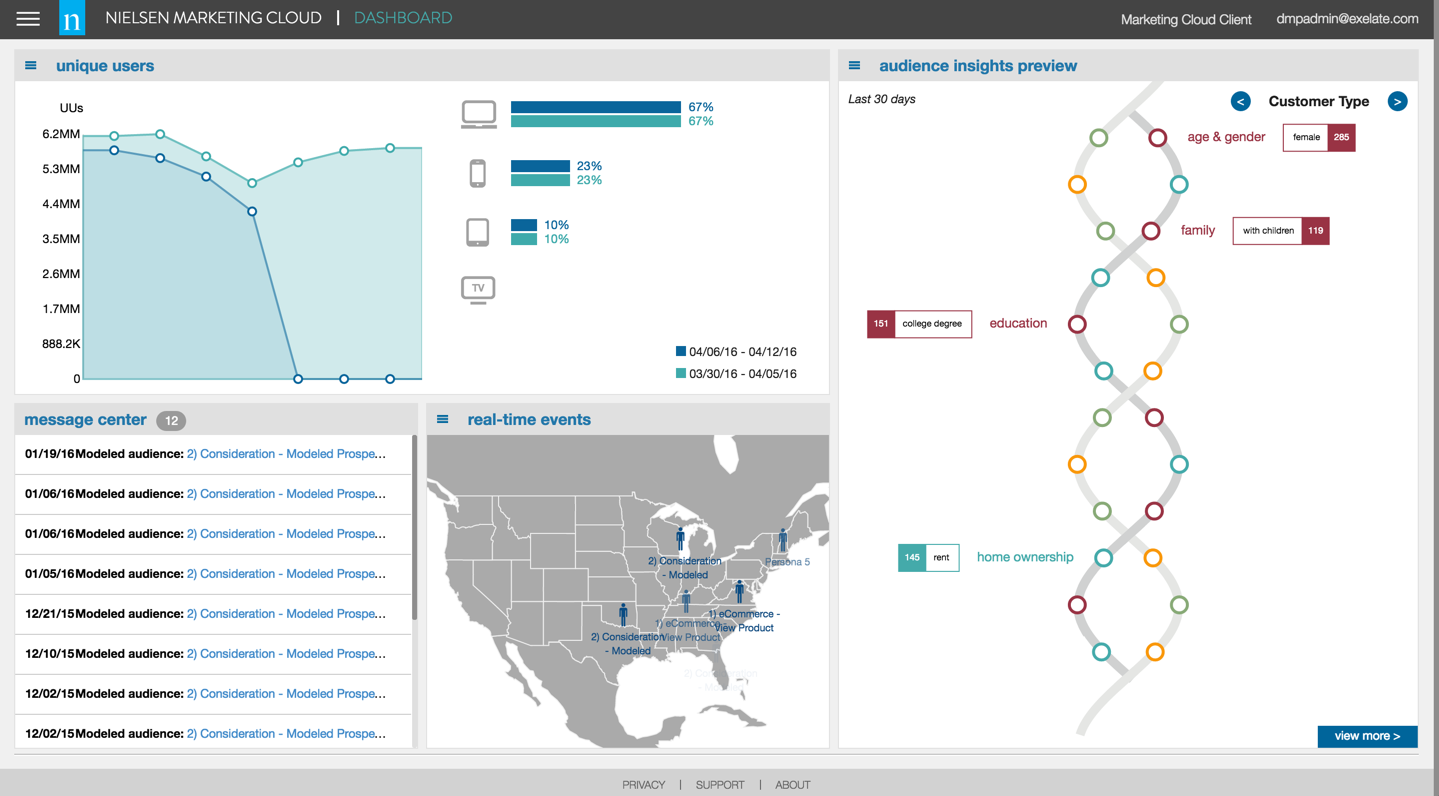Click 03/30/16 - 04/05/16 legend swatch
Image resolution: width=1439 pixels, height=796 pixels.
tap(681, 373)
